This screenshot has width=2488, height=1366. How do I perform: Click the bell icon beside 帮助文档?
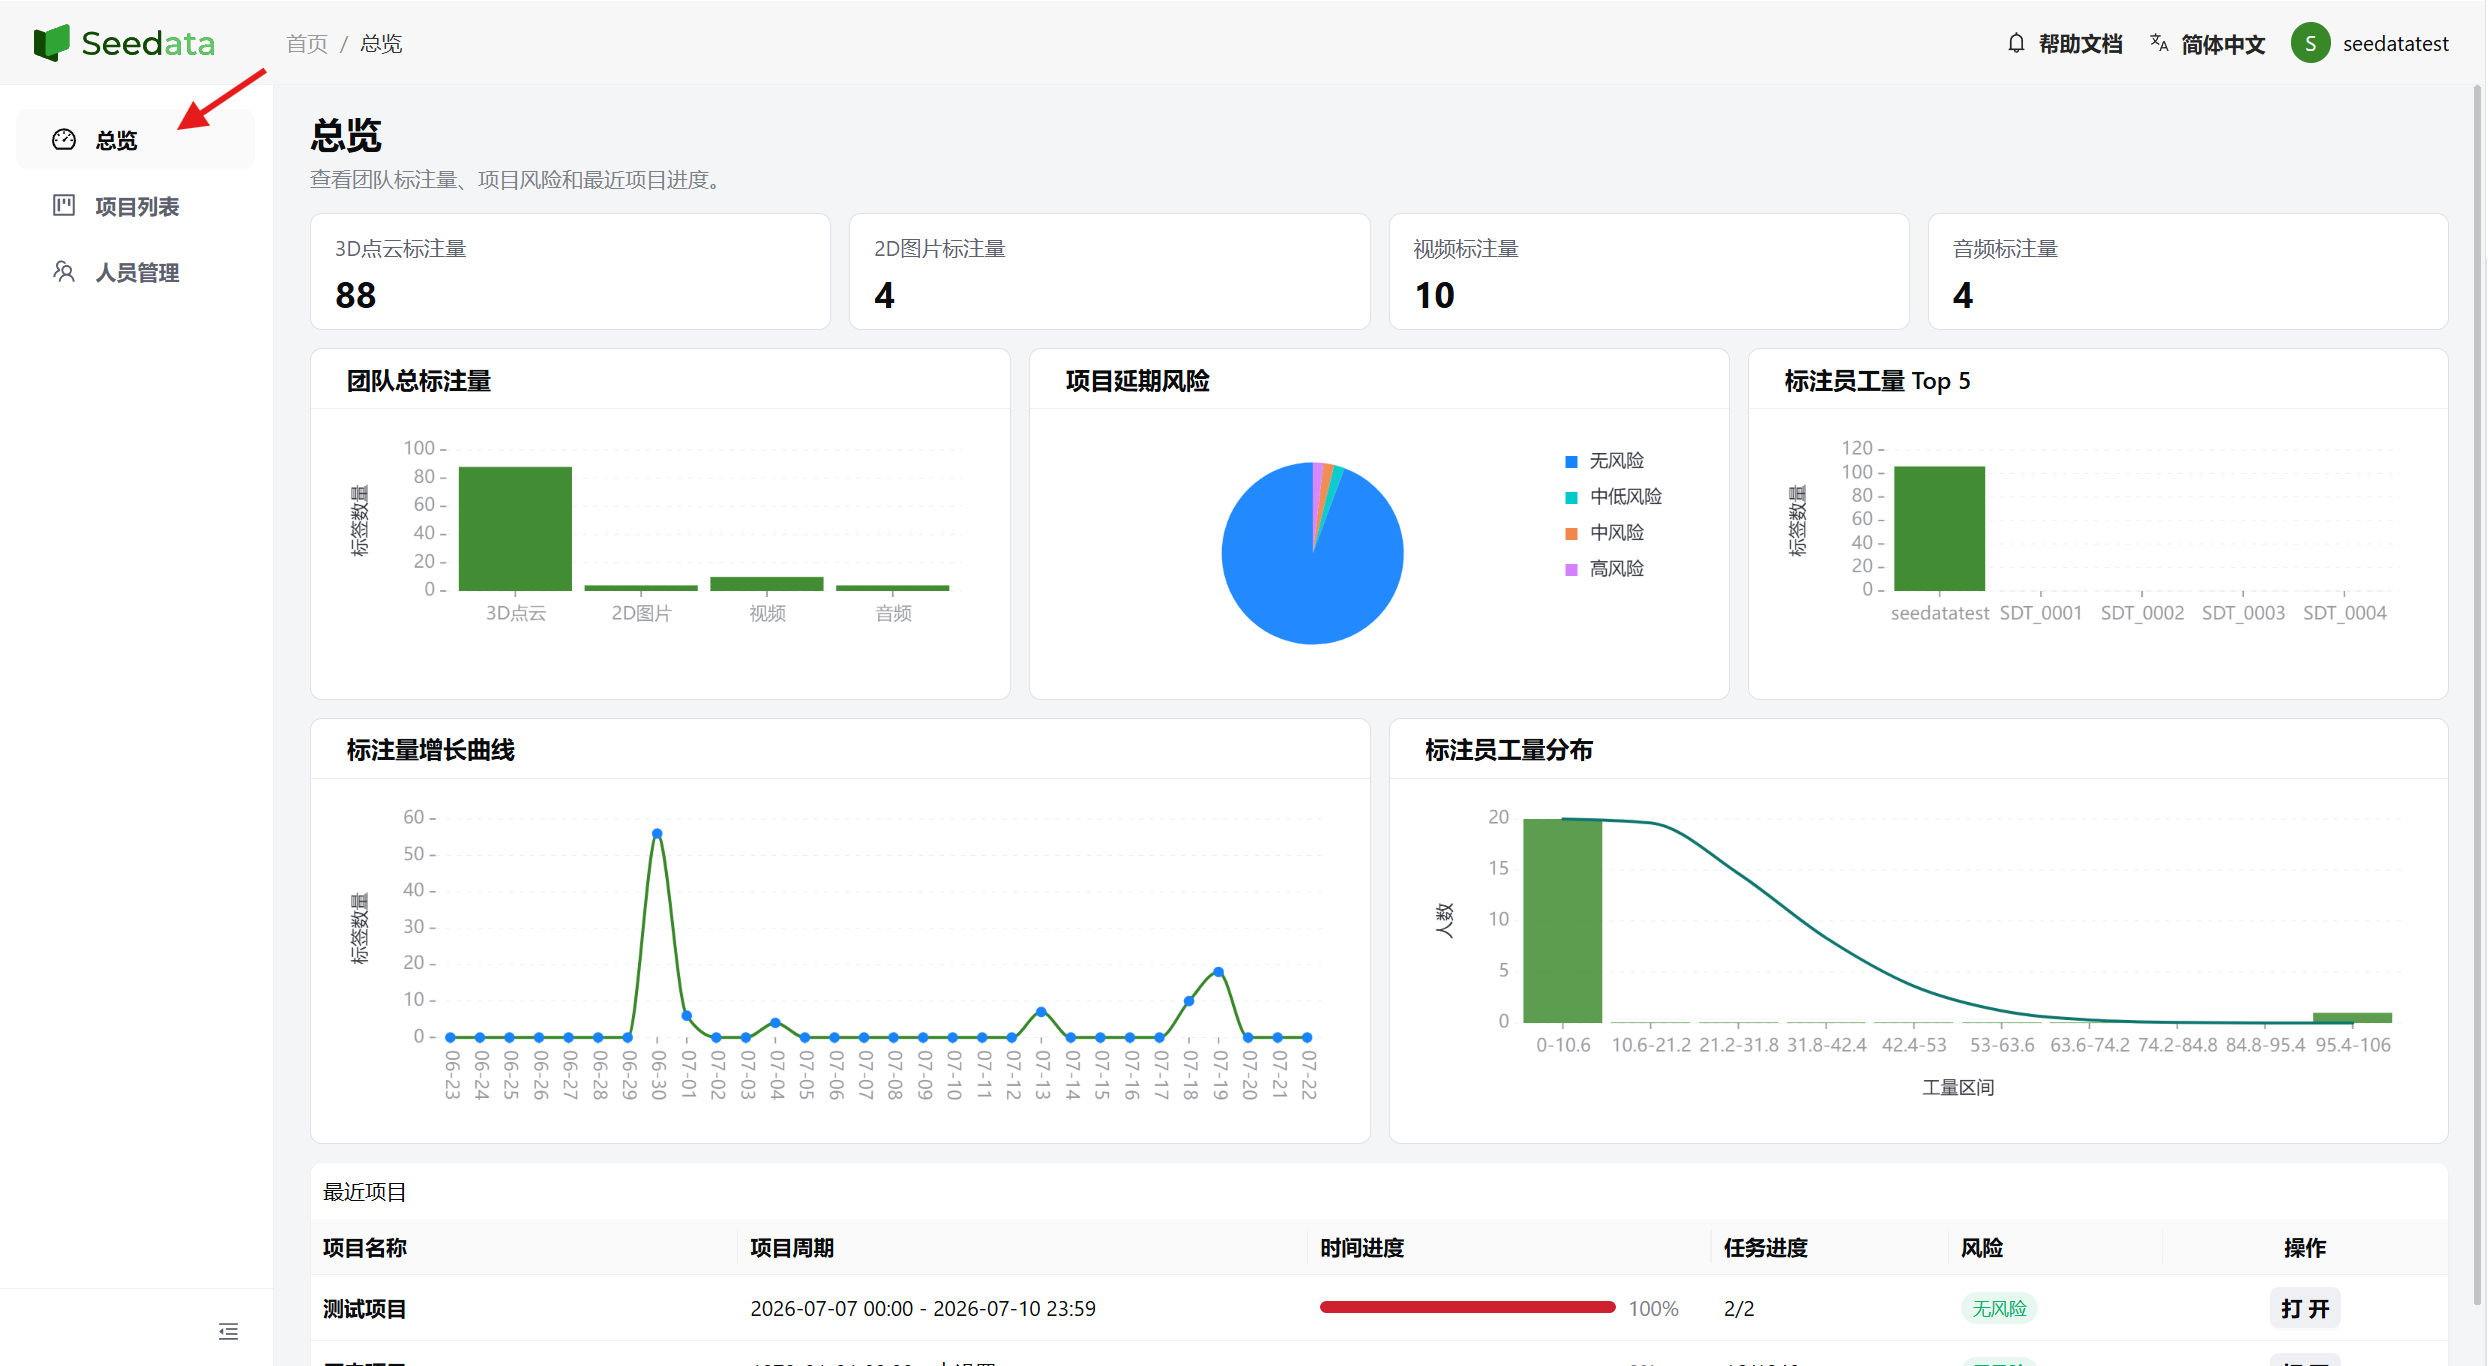point(2016,43)
